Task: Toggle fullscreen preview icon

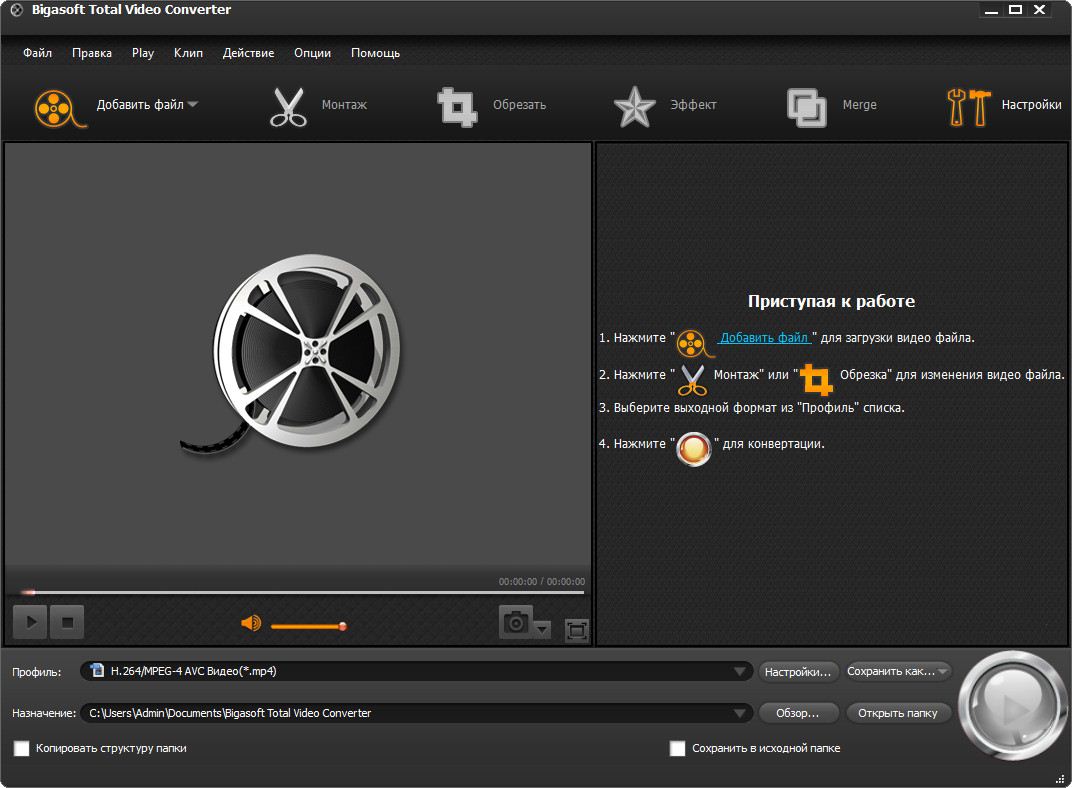Action: click(576, 630)
